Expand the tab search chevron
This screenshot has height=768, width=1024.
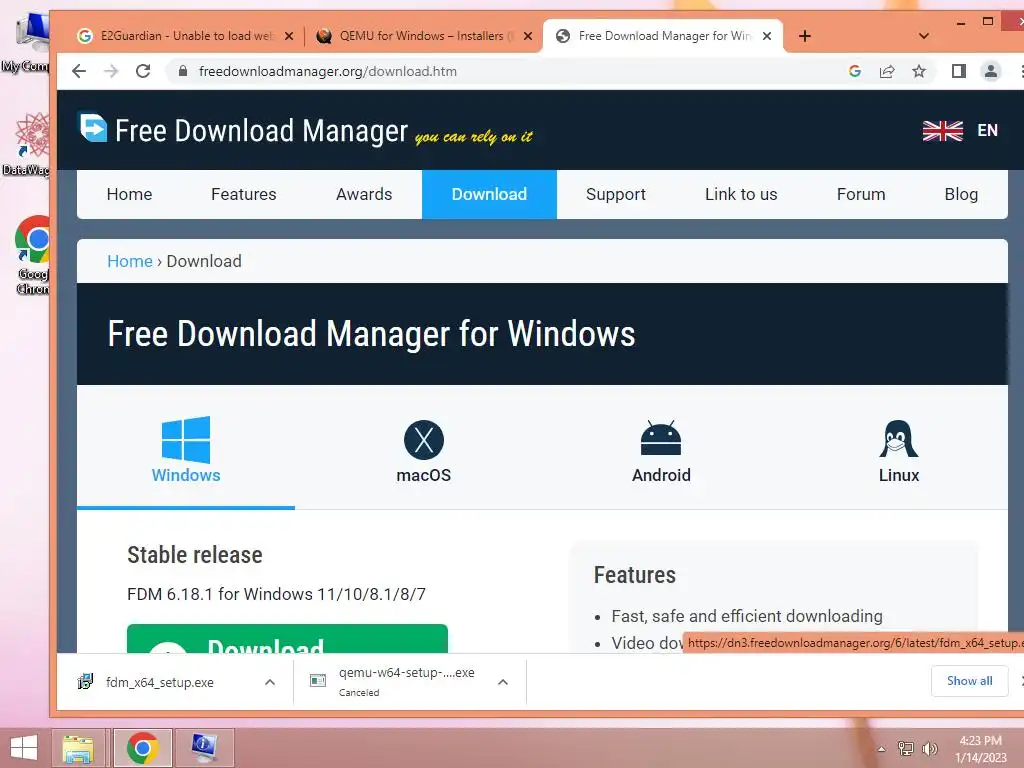coord(923,36)
